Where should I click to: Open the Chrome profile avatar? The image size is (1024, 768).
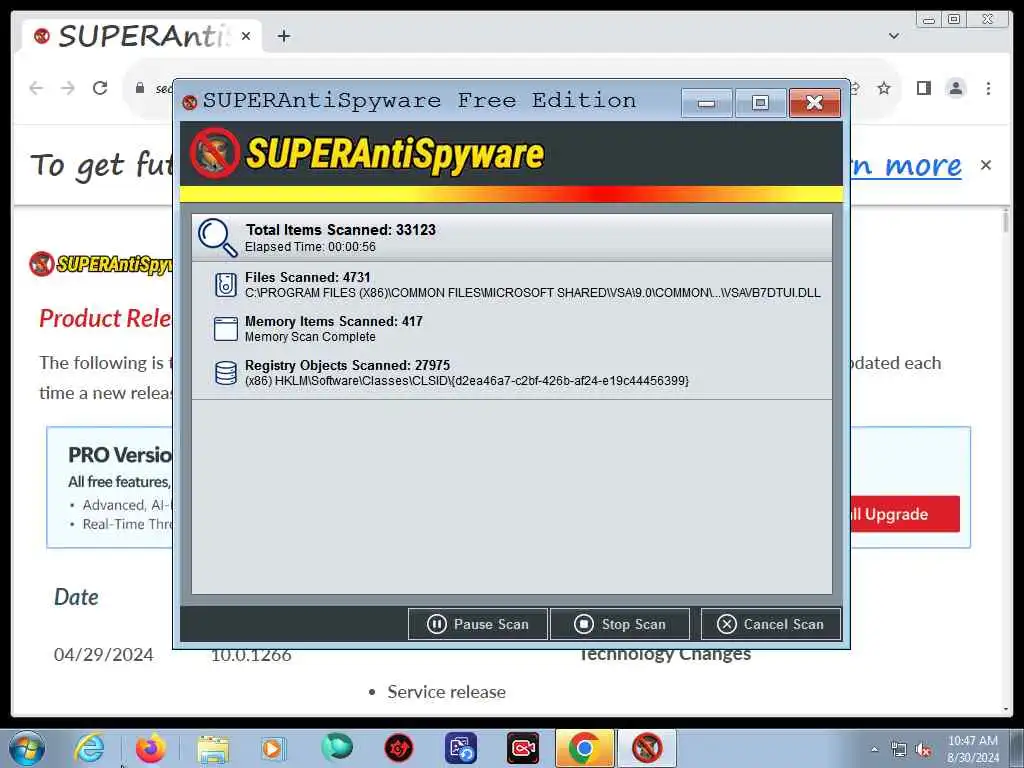click(x=955, y=88)
